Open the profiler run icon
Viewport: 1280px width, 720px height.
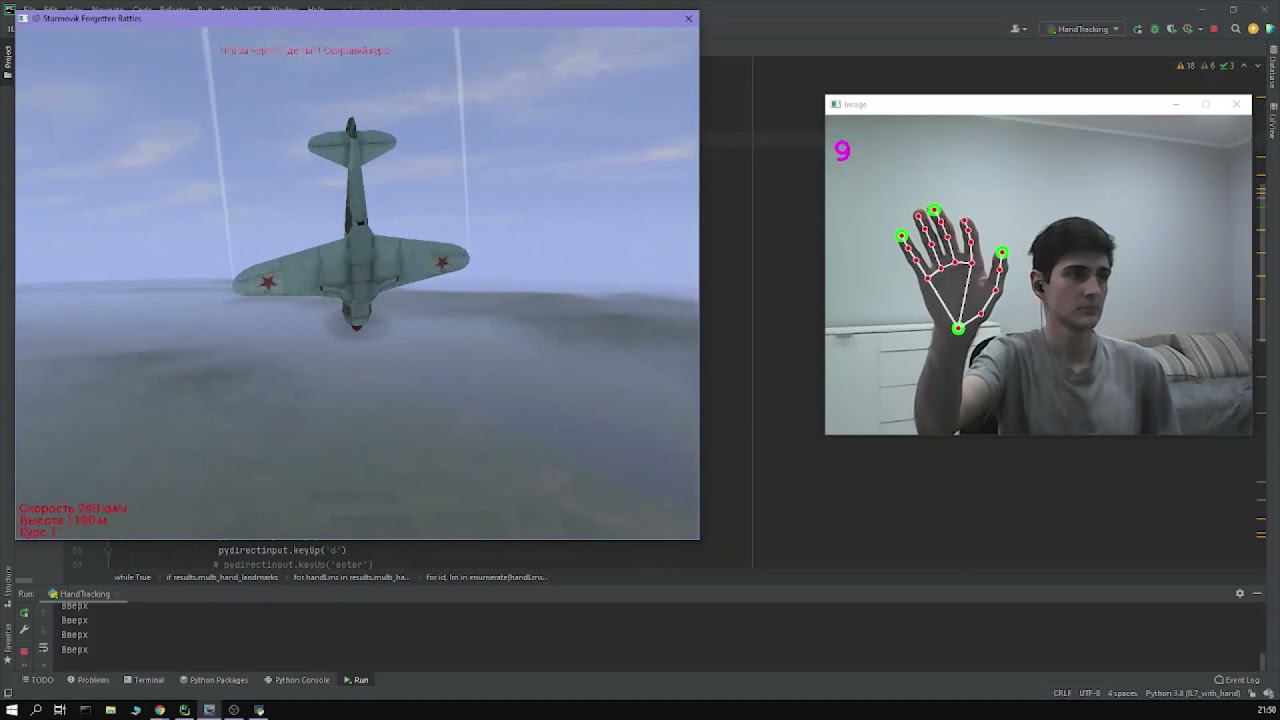(1186, 29)
